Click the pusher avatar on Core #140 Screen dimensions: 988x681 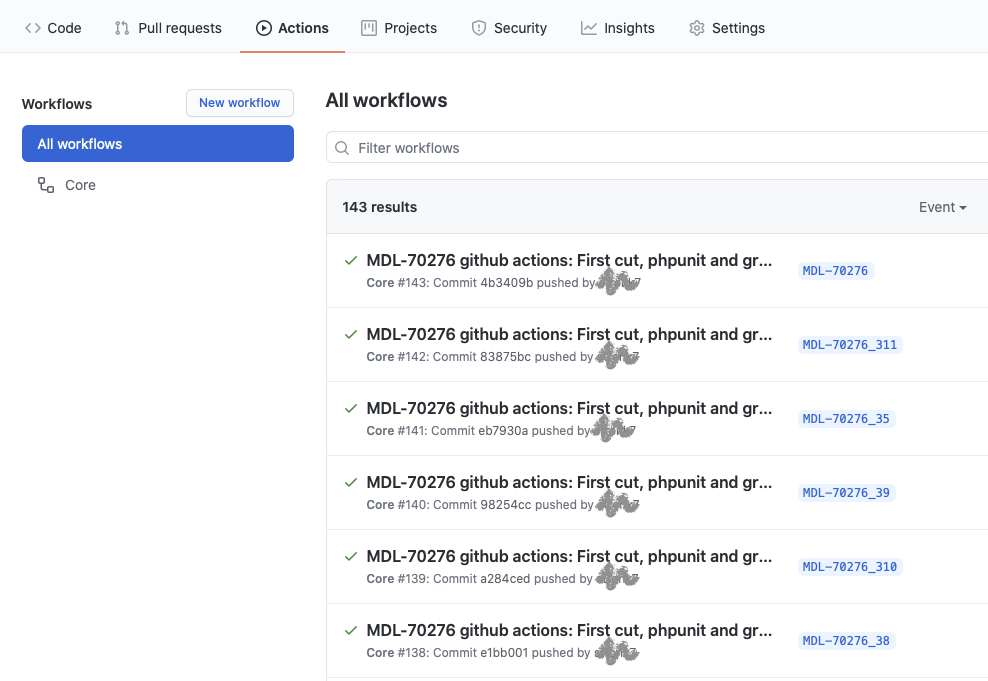pyautogui.click(x=617, y=503)
